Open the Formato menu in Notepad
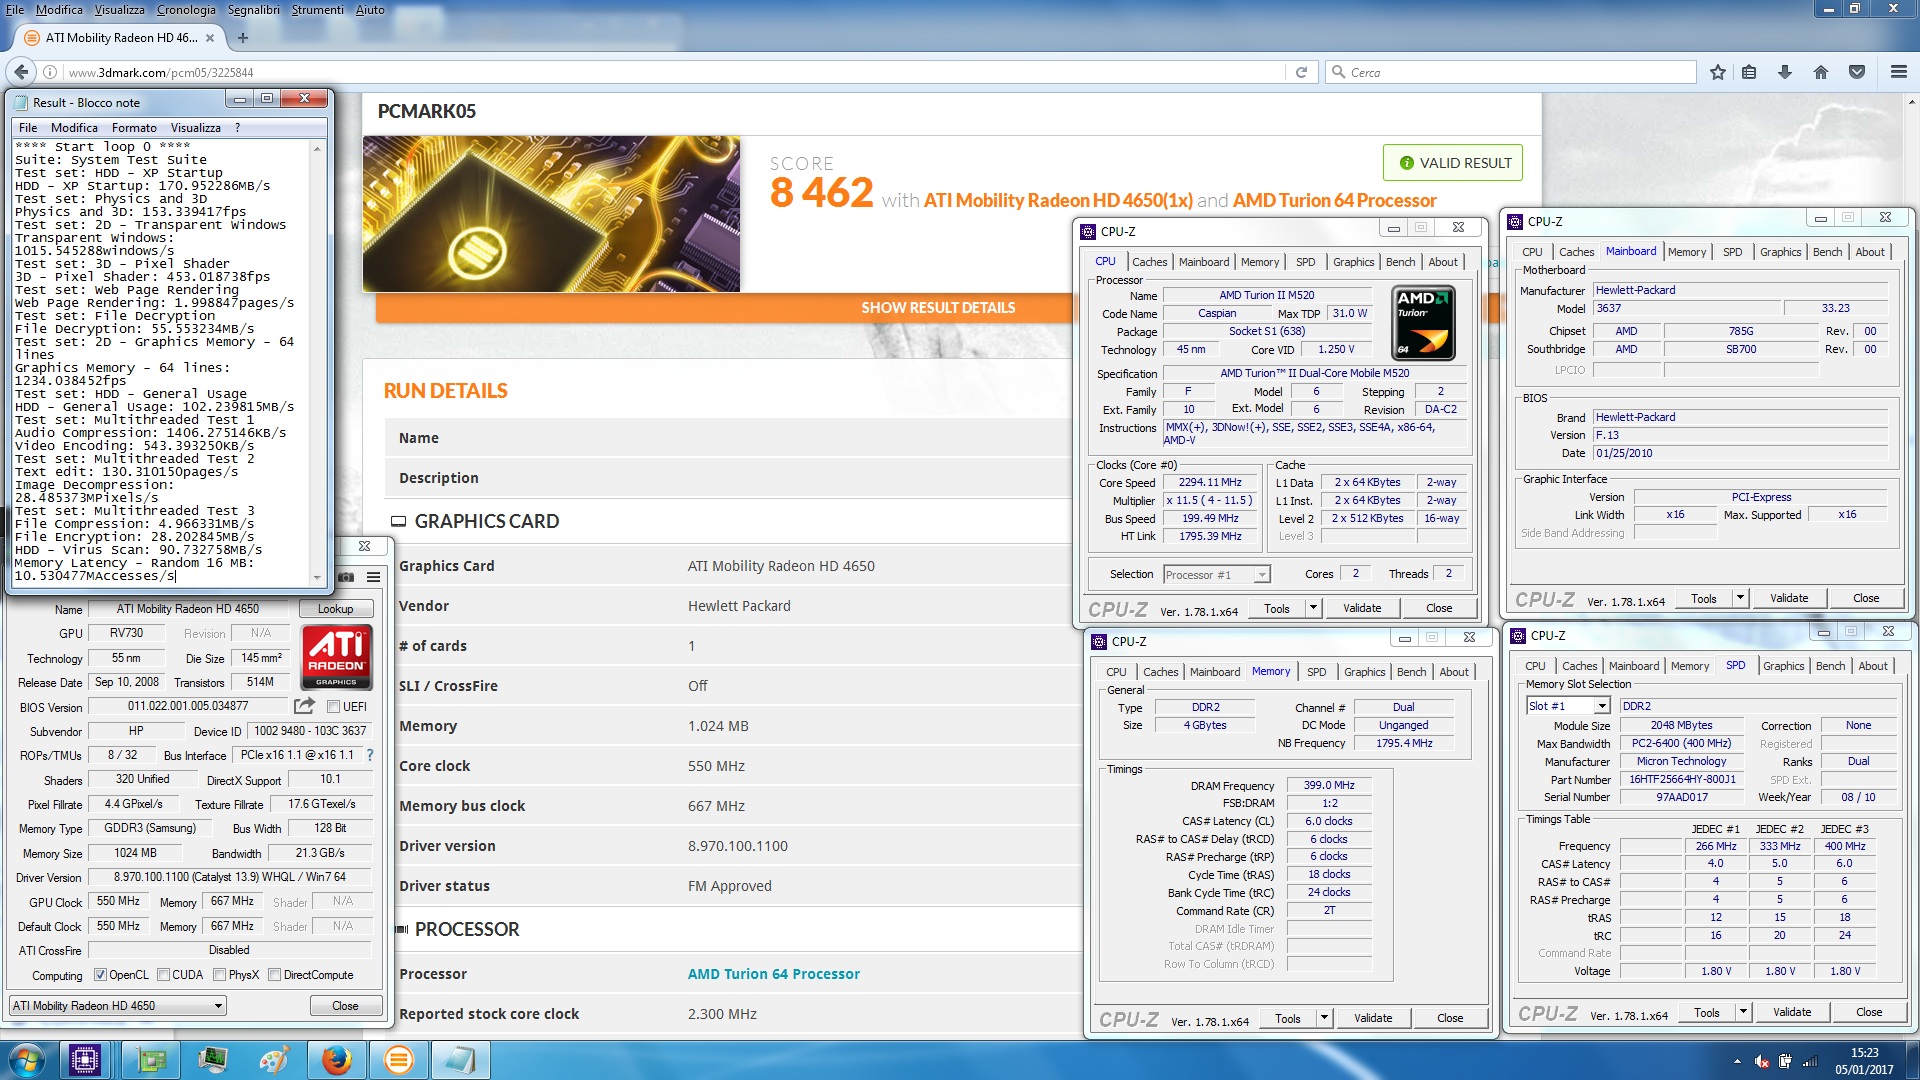This screenshot has height=1080, width=1920. (x=134, y=128)
